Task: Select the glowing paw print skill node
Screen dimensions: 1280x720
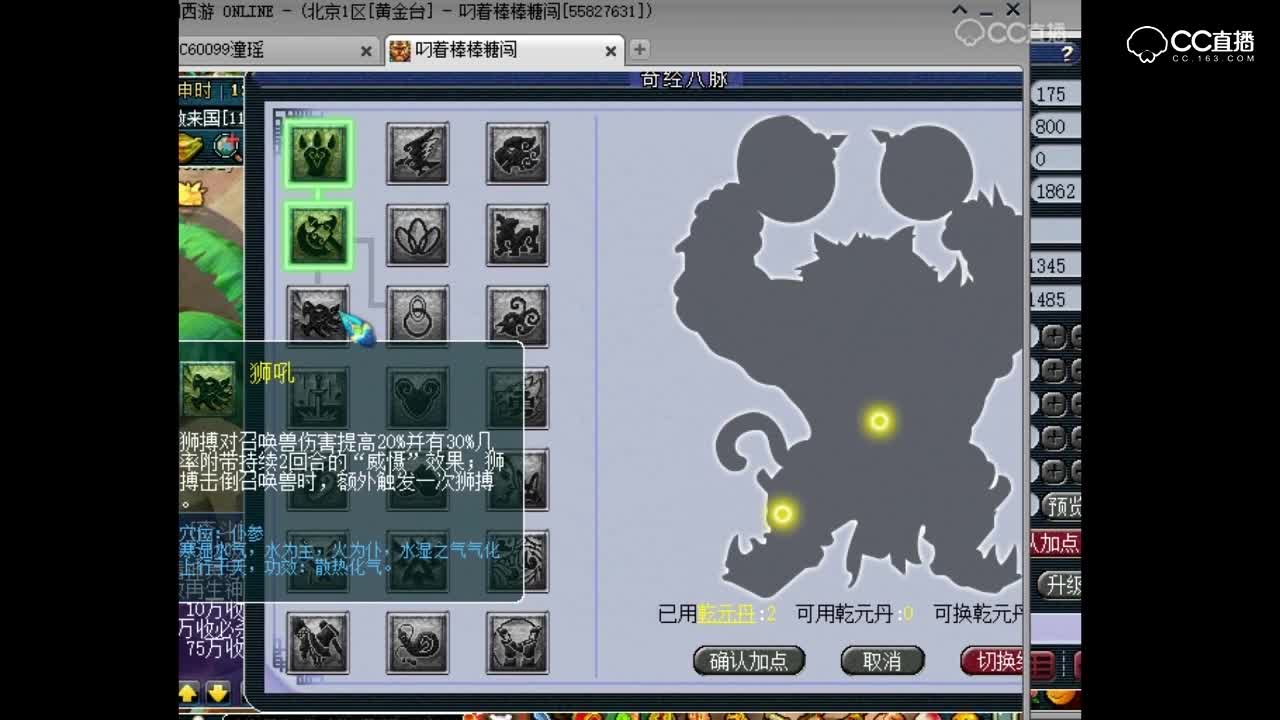Action: pyautogui.click(x=318, y=153)
